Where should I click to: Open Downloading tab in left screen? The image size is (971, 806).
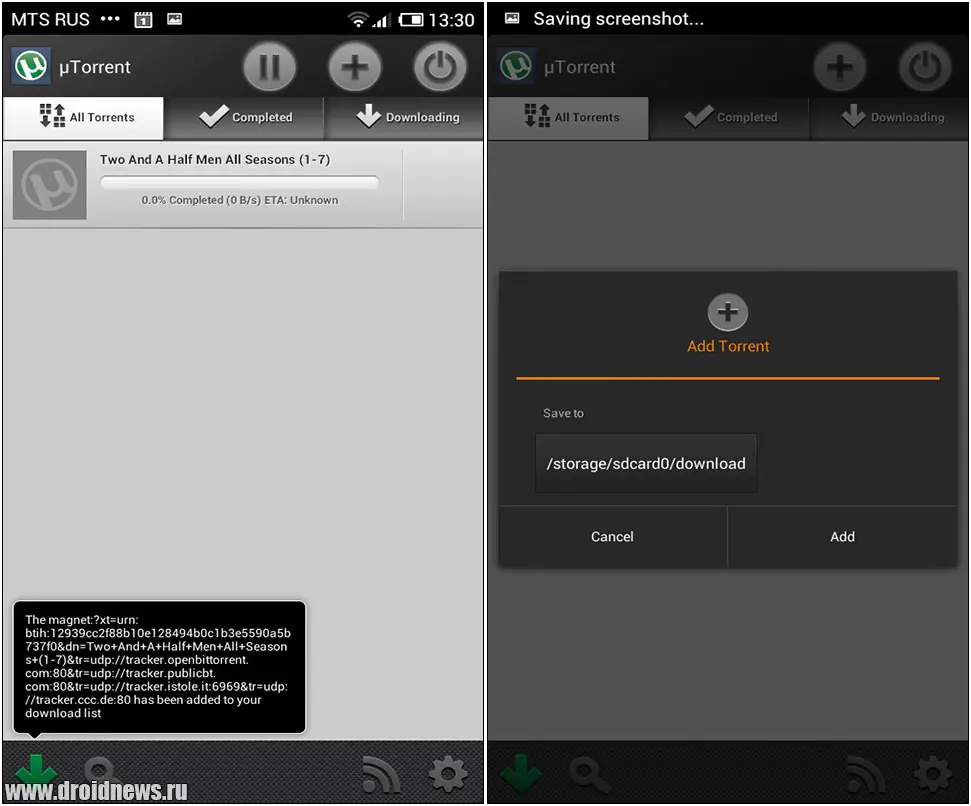[404, 118]
